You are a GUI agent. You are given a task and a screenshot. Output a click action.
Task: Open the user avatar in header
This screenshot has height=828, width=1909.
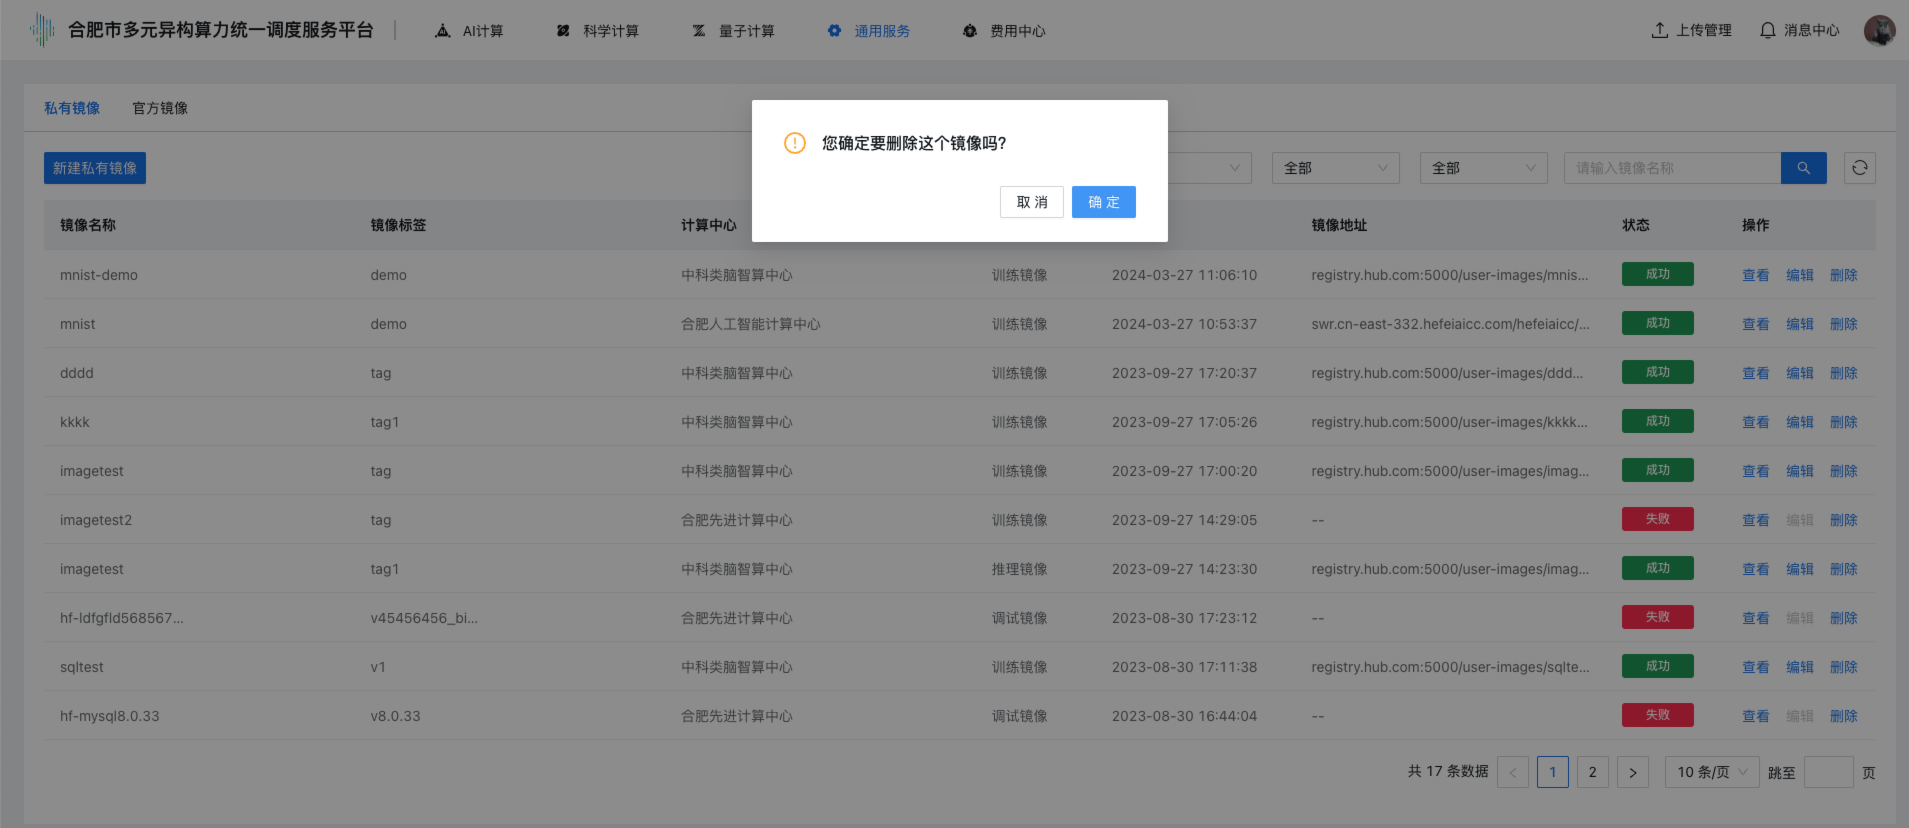point(1879,31)
